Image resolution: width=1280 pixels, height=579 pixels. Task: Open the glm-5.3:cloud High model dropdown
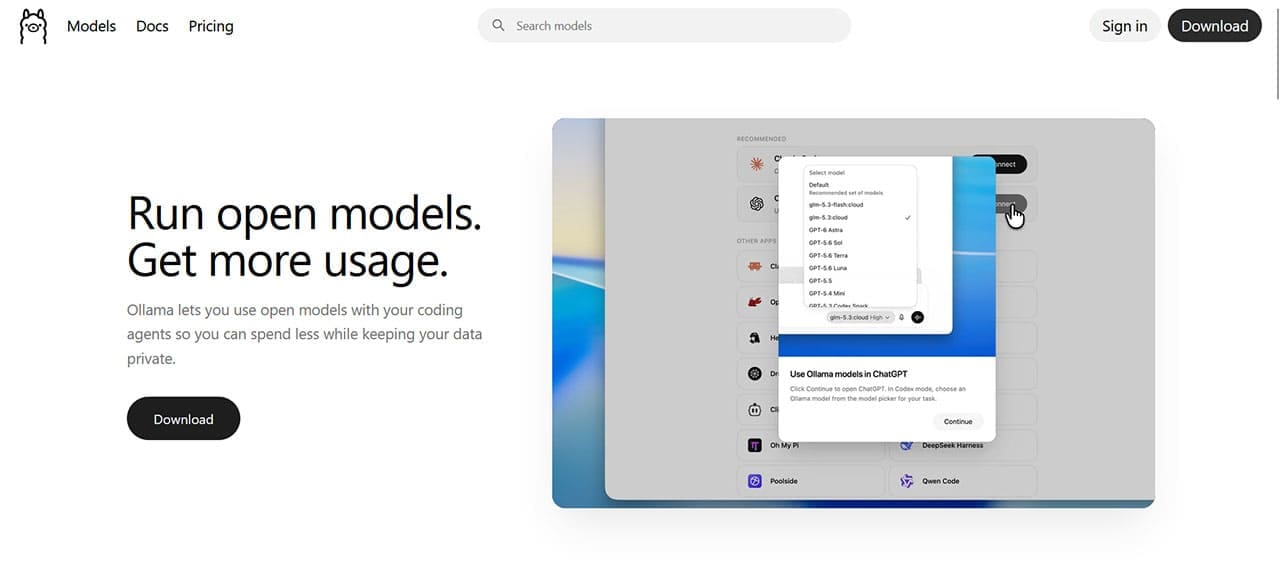click(860, 317)
